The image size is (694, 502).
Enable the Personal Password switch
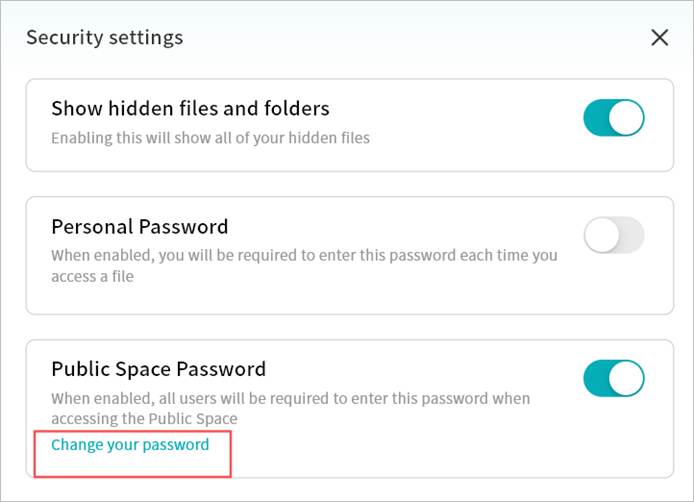tap(613, 236)
